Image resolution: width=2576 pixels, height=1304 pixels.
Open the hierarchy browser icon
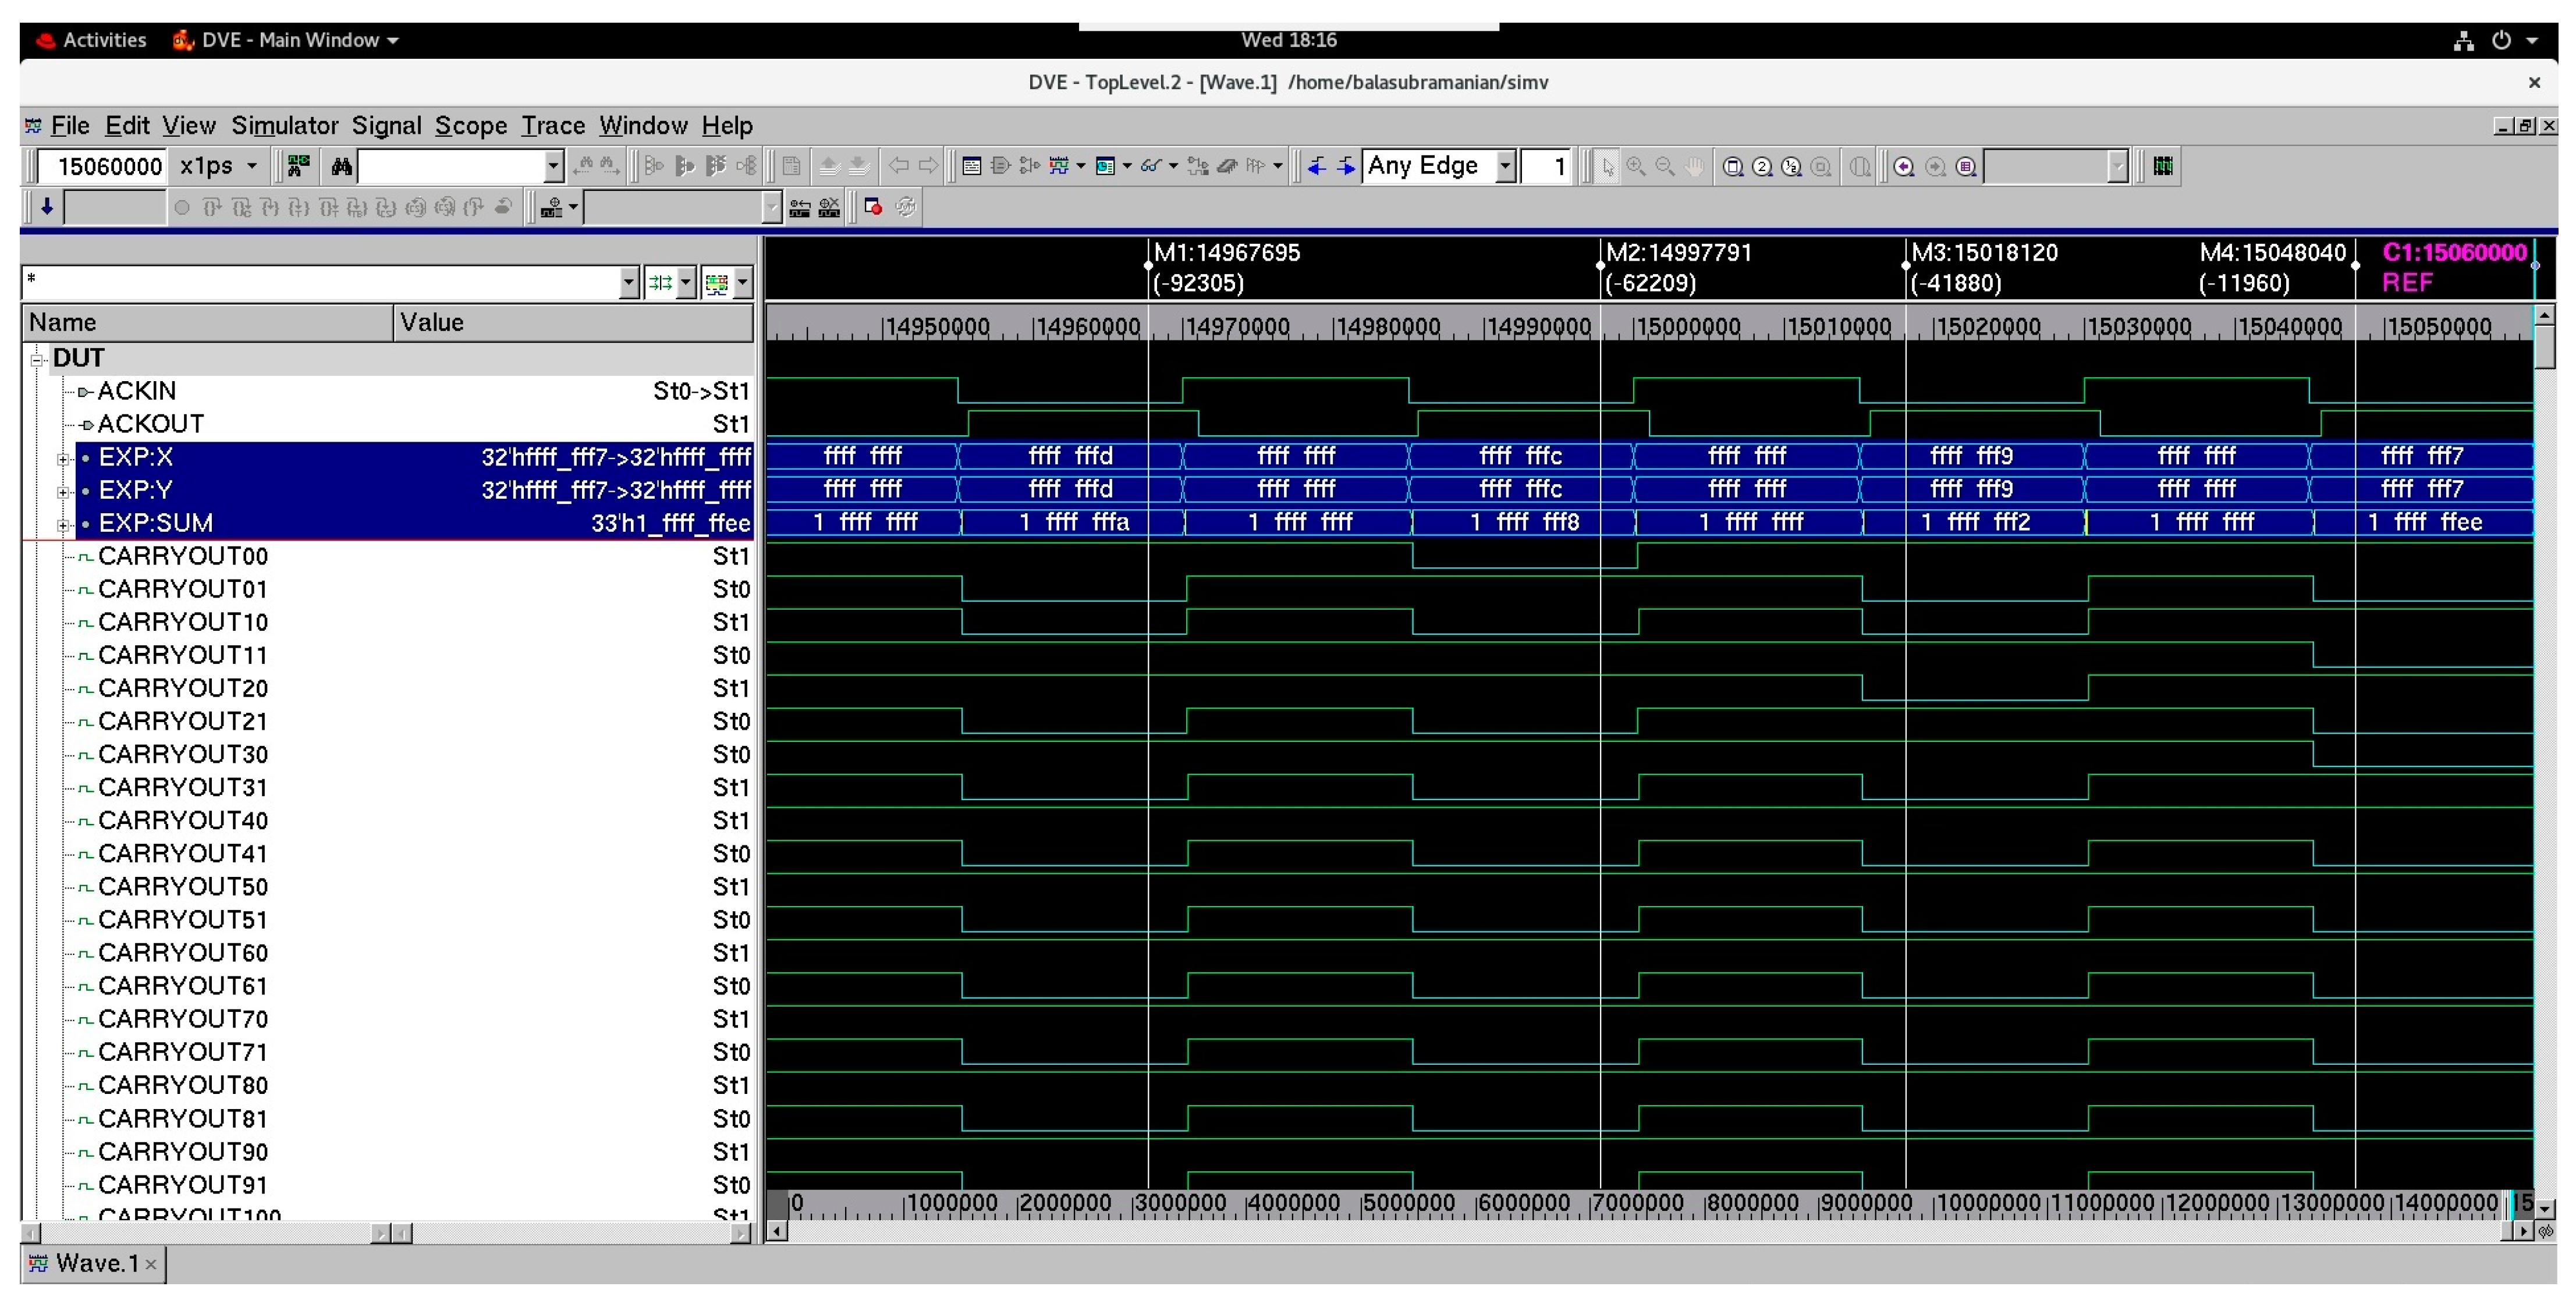pos(298,166)
